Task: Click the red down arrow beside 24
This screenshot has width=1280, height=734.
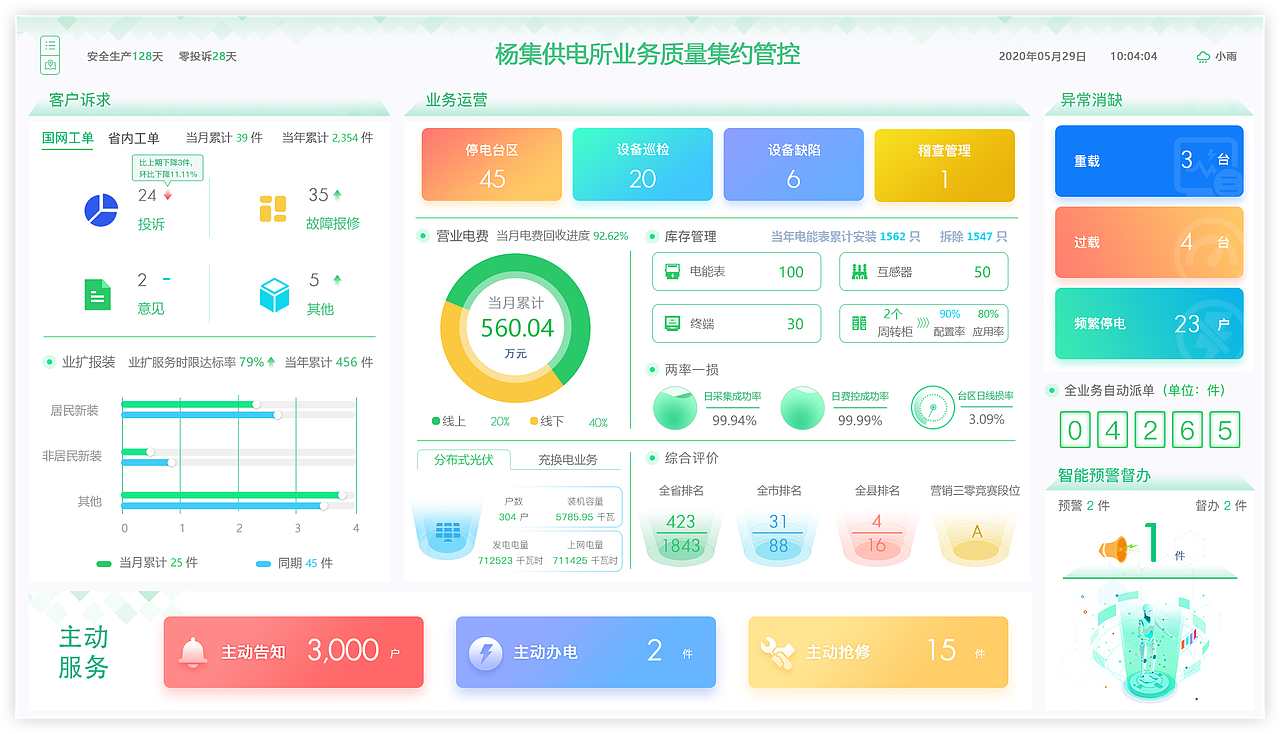Action: pyautogui.click(x=168, y=196)
